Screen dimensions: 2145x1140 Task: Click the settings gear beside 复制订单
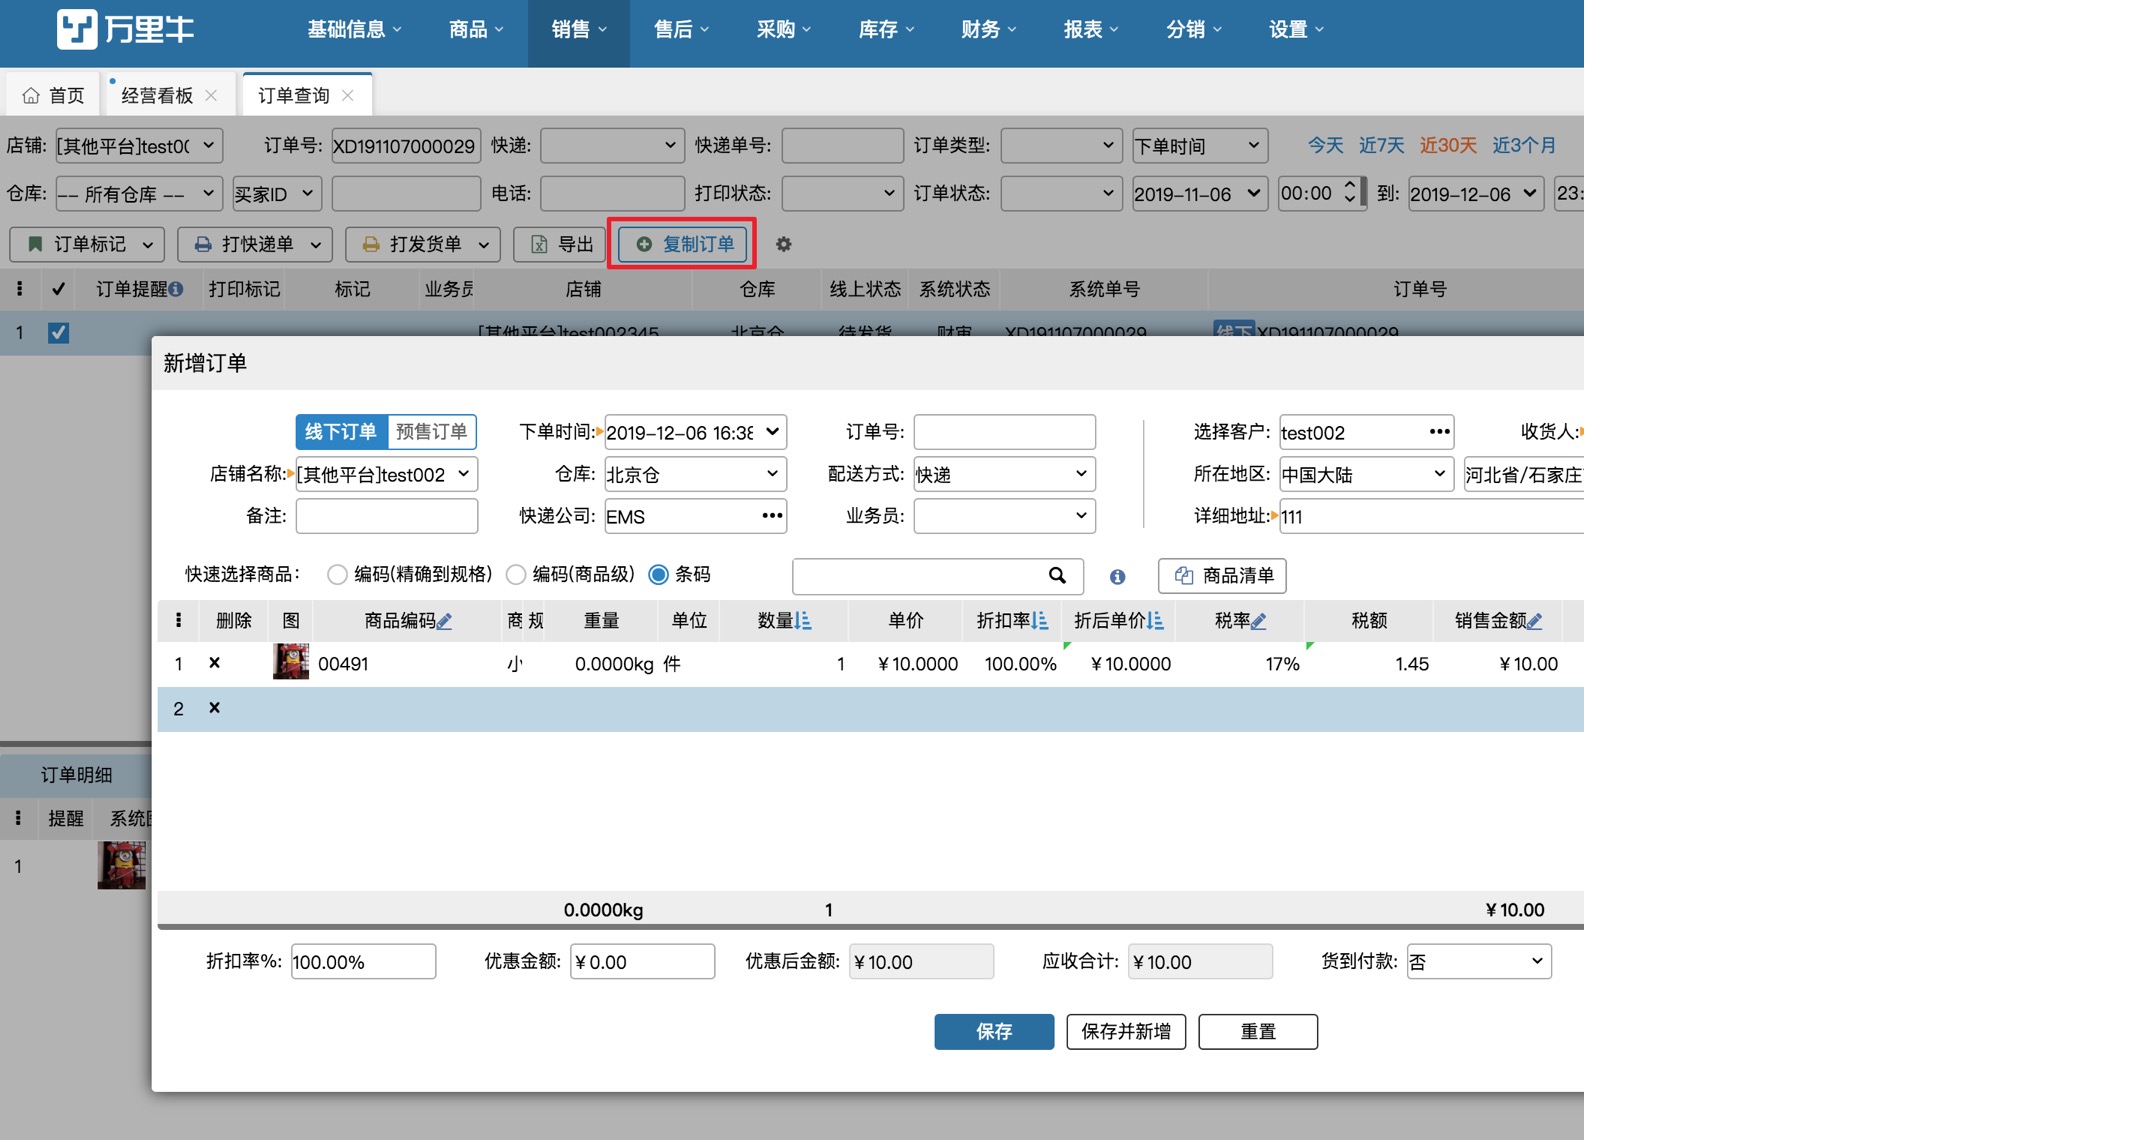[x=784, y=244]
